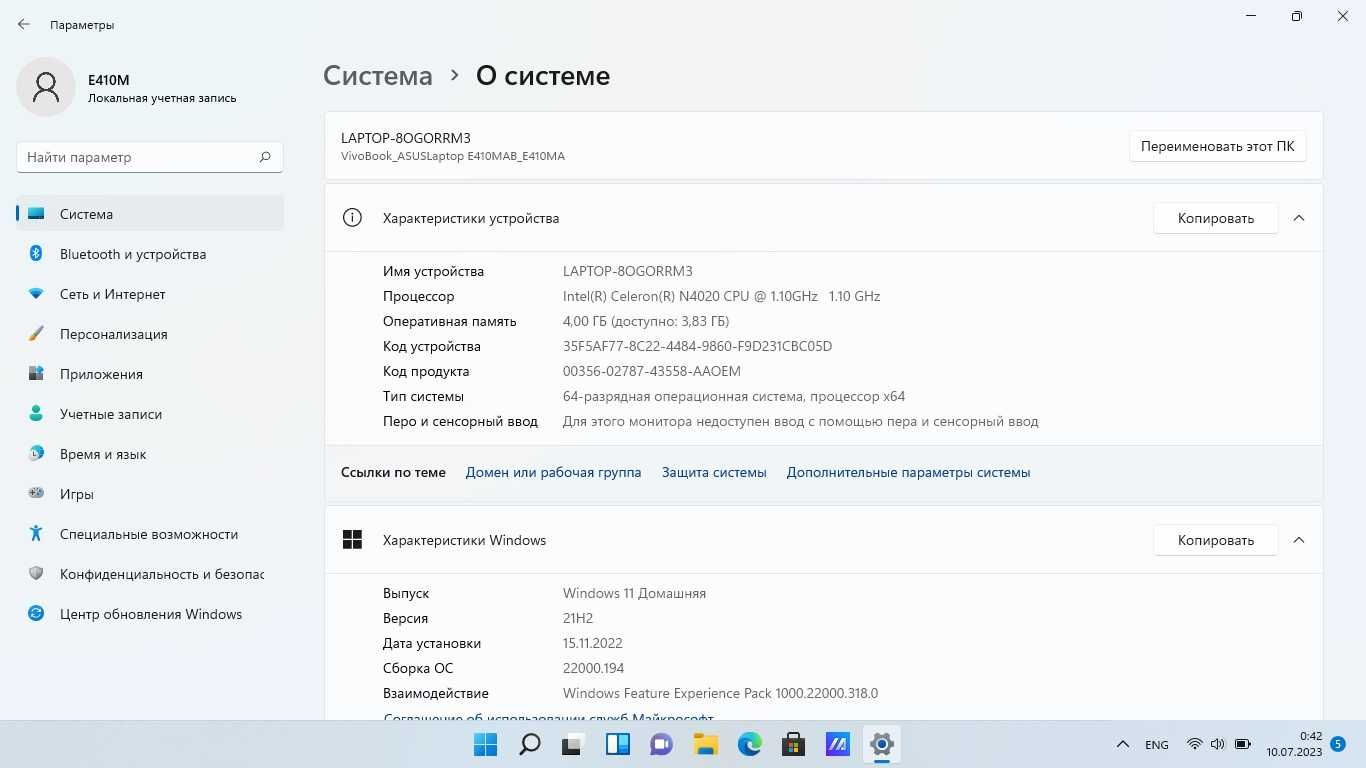Click 64-разрядная операционная система text
Viewport: 1366px width, 768px height.
point(734,396)
